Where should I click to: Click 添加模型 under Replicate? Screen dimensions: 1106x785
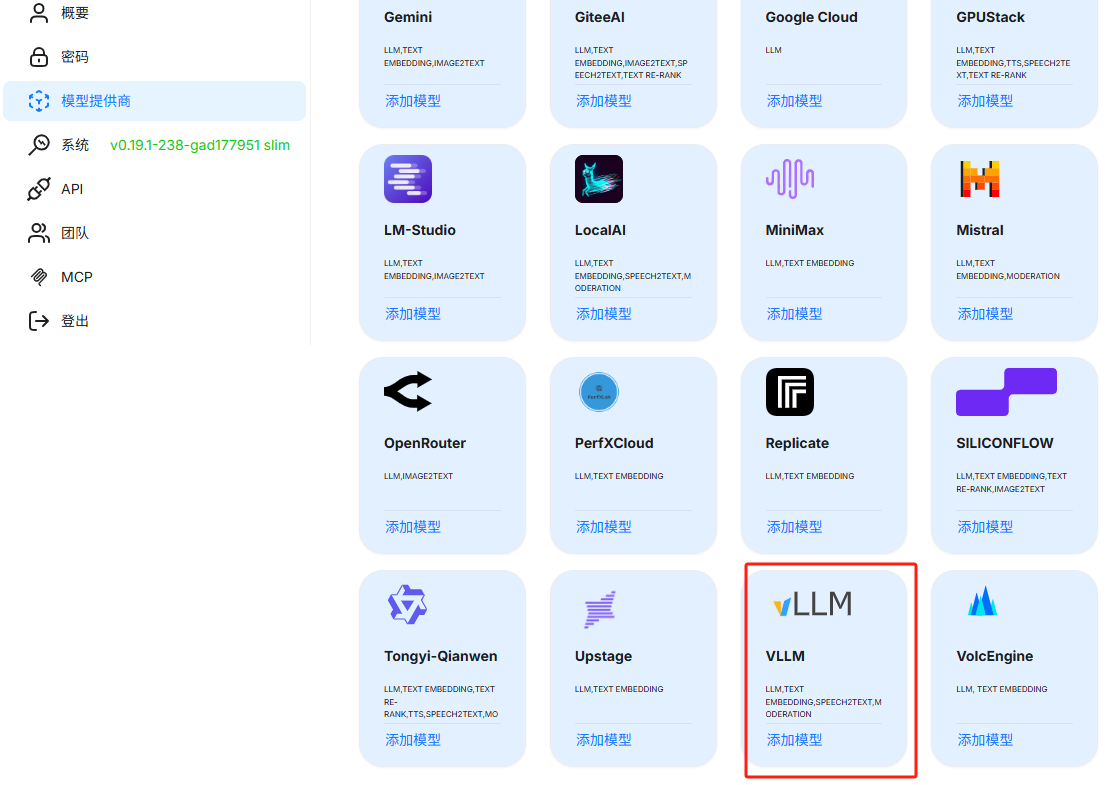click(795, 527)
